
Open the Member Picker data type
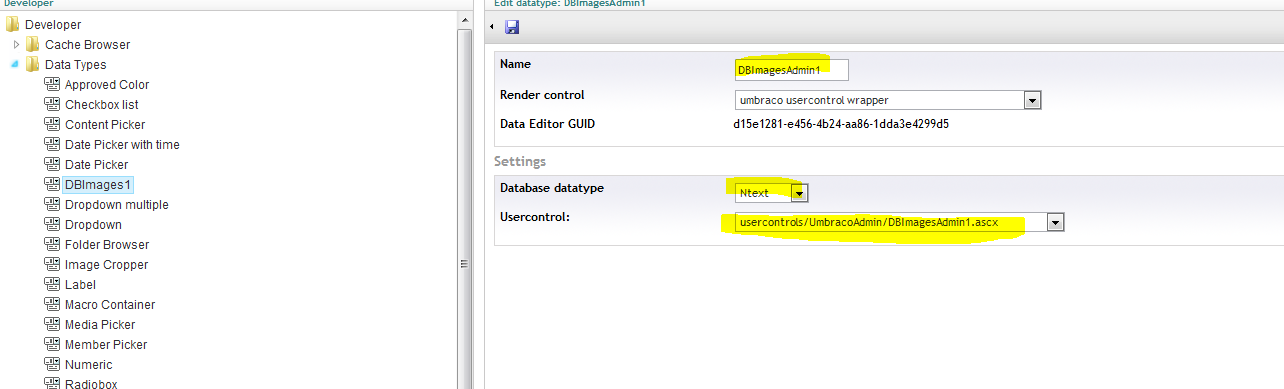pos(106,344)
